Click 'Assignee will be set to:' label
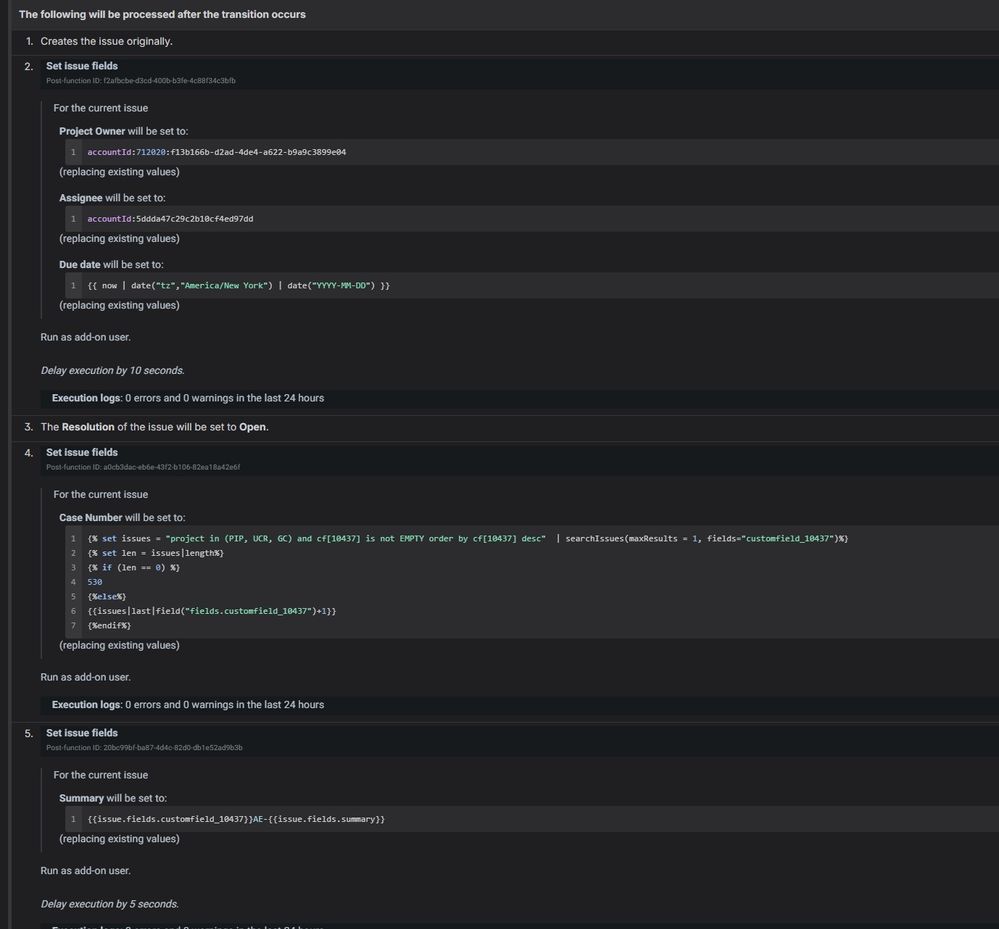Image resolution: width=999 pixels, height=929 pixels. (112, 198)
